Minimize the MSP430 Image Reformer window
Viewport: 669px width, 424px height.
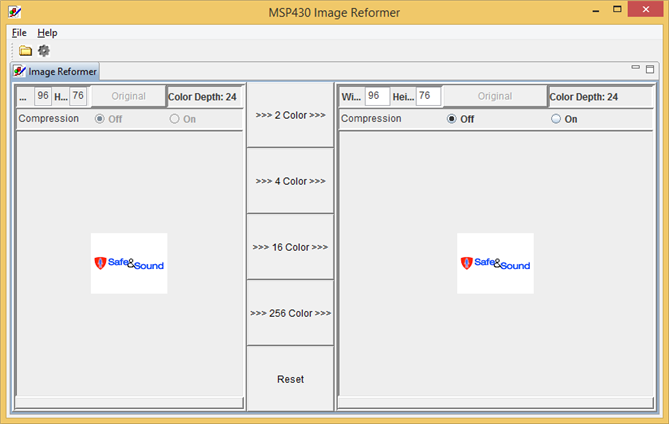coord(596,9)
